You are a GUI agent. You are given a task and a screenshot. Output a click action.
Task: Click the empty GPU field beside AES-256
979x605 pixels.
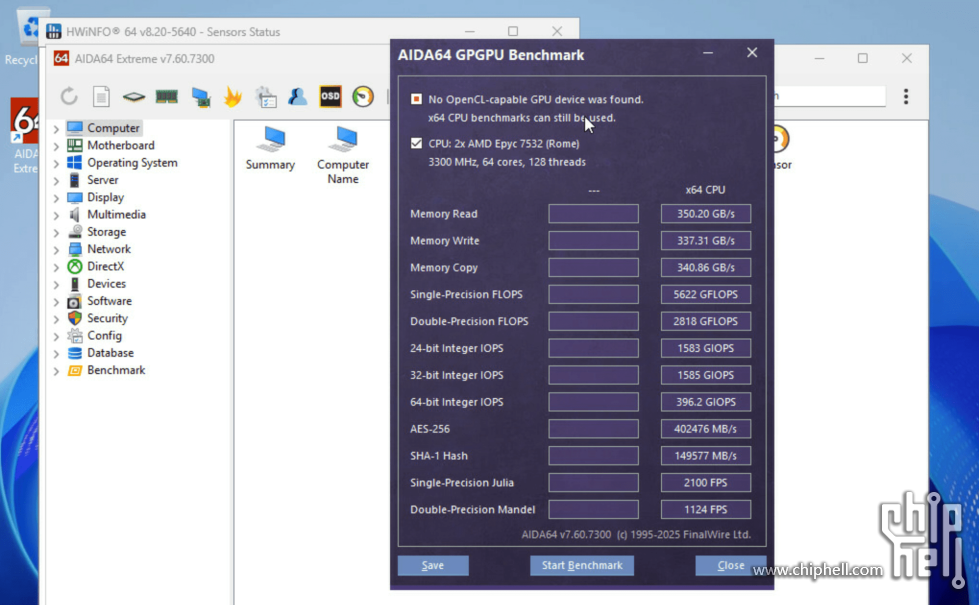click(593, 429)
